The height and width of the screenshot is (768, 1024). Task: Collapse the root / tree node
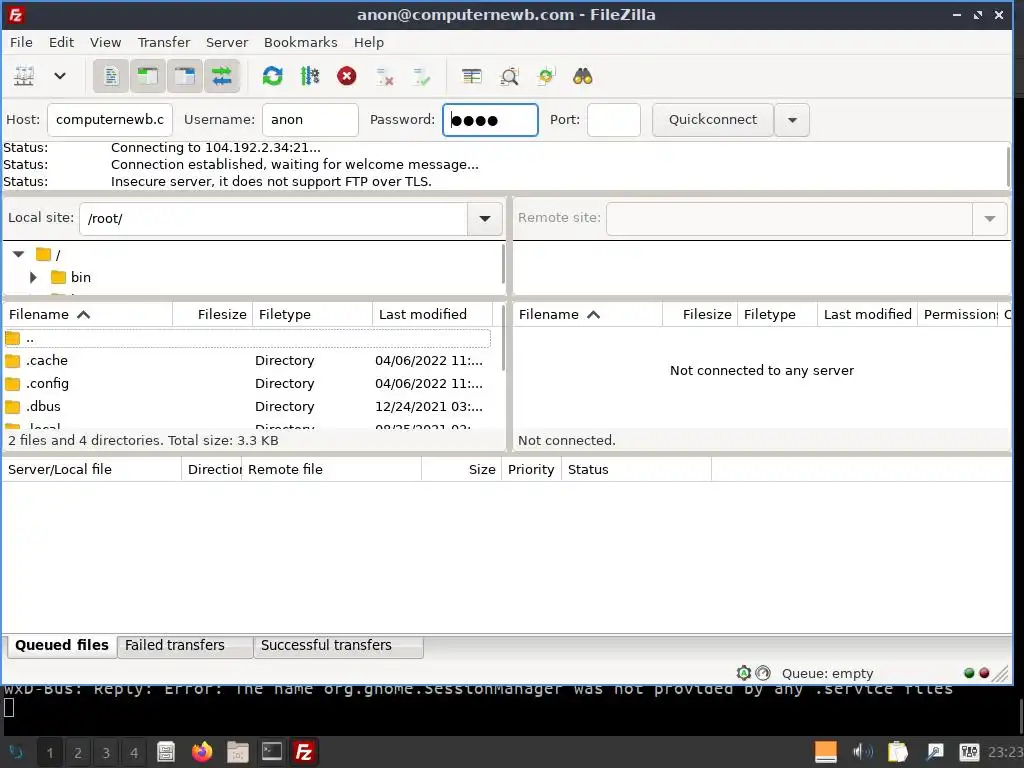click(18, 254)
